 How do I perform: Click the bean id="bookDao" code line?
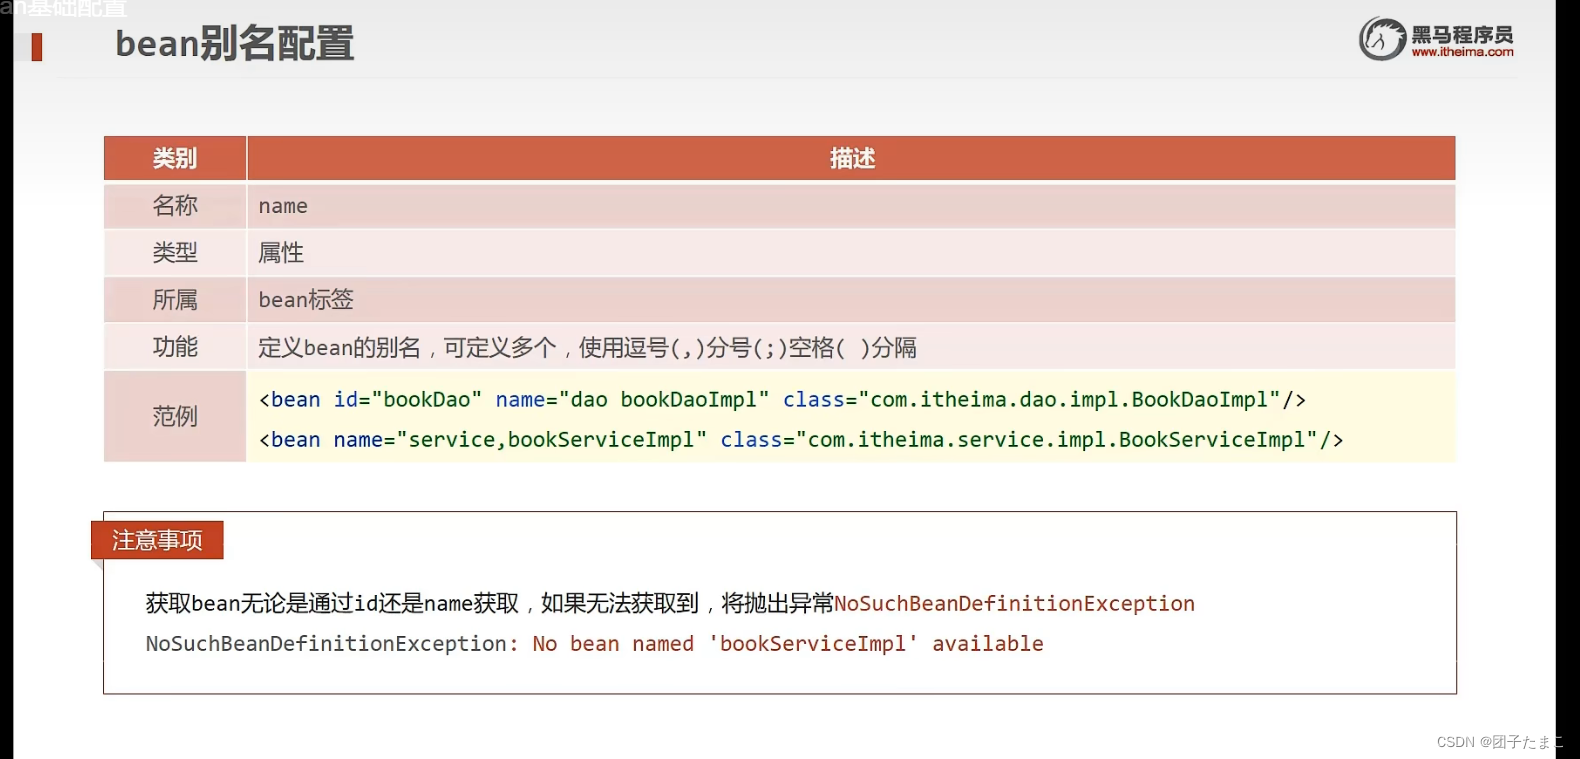pyautogui.click(x=783, y=400)
